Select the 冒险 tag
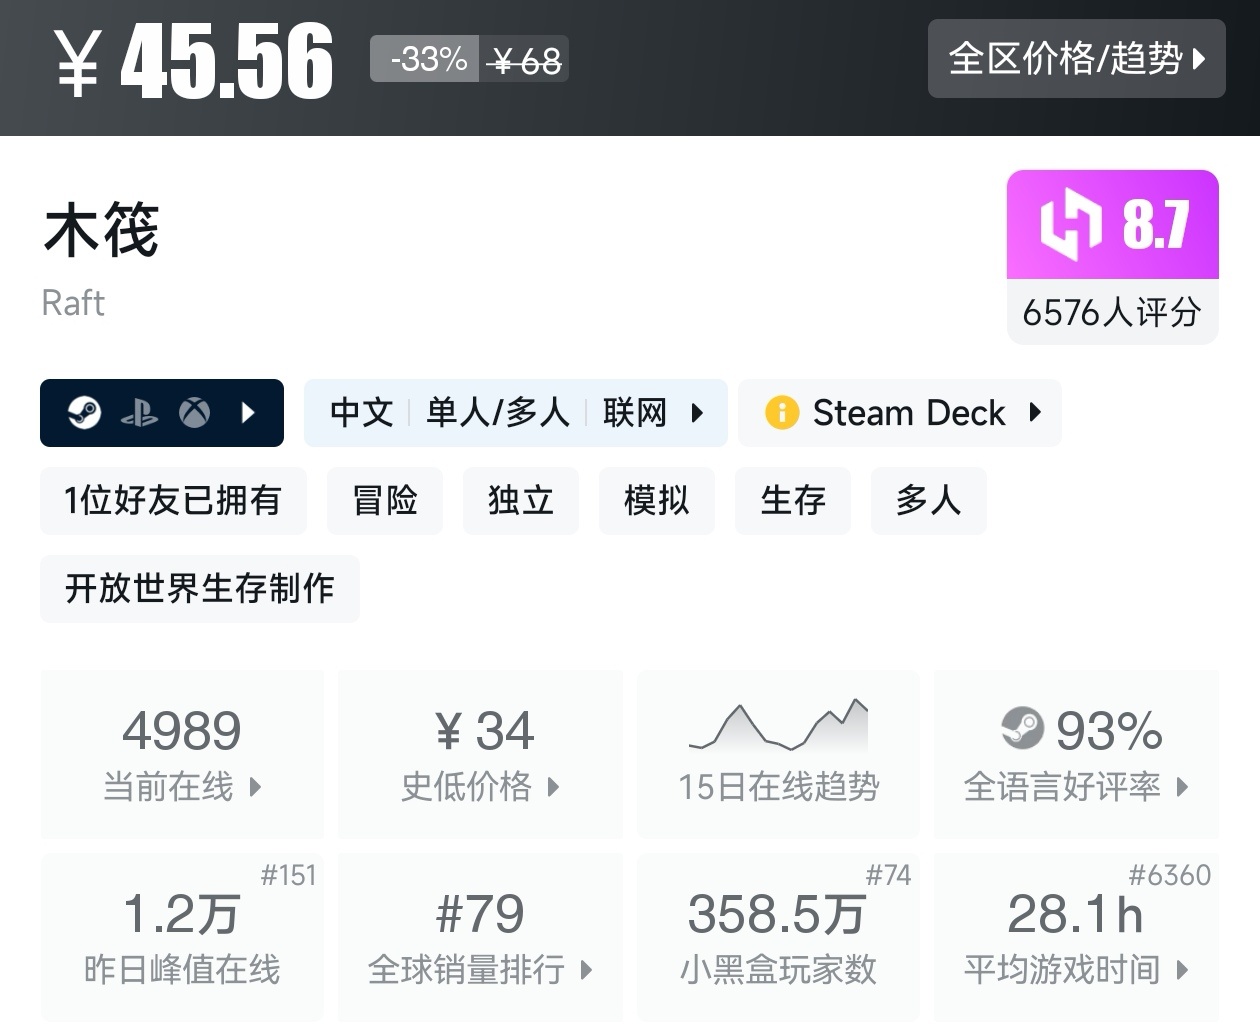 point(385,500)
